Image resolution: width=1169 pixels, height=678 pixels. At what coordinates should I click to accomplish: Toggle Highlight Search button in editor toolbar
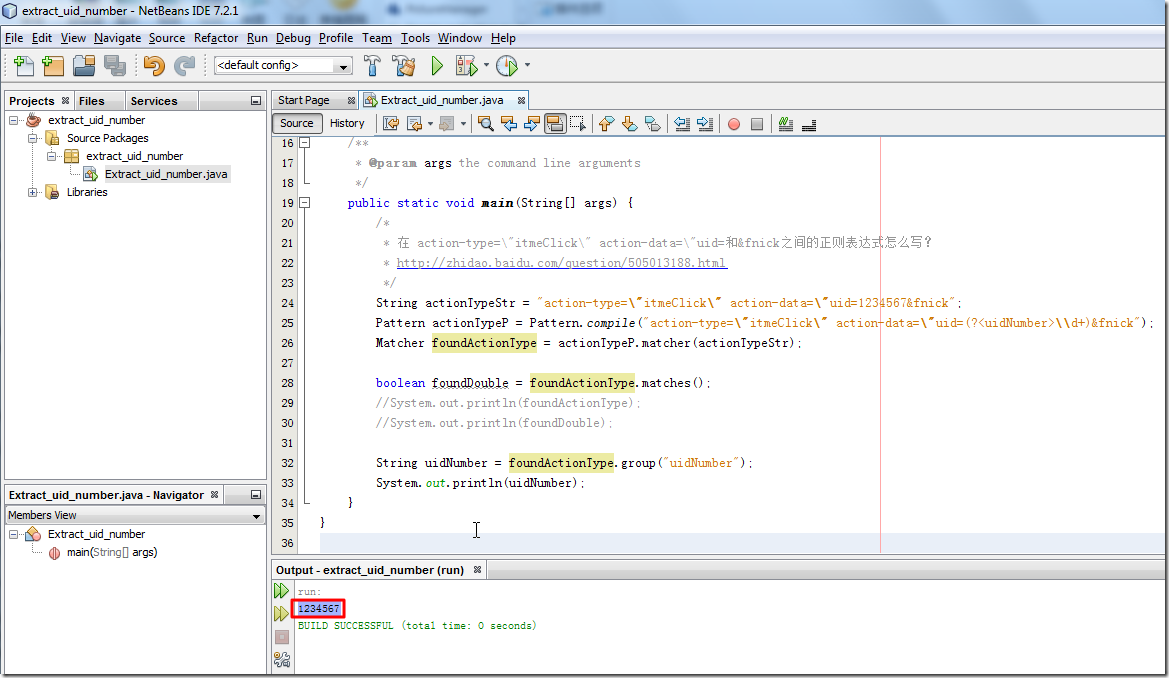554,124
